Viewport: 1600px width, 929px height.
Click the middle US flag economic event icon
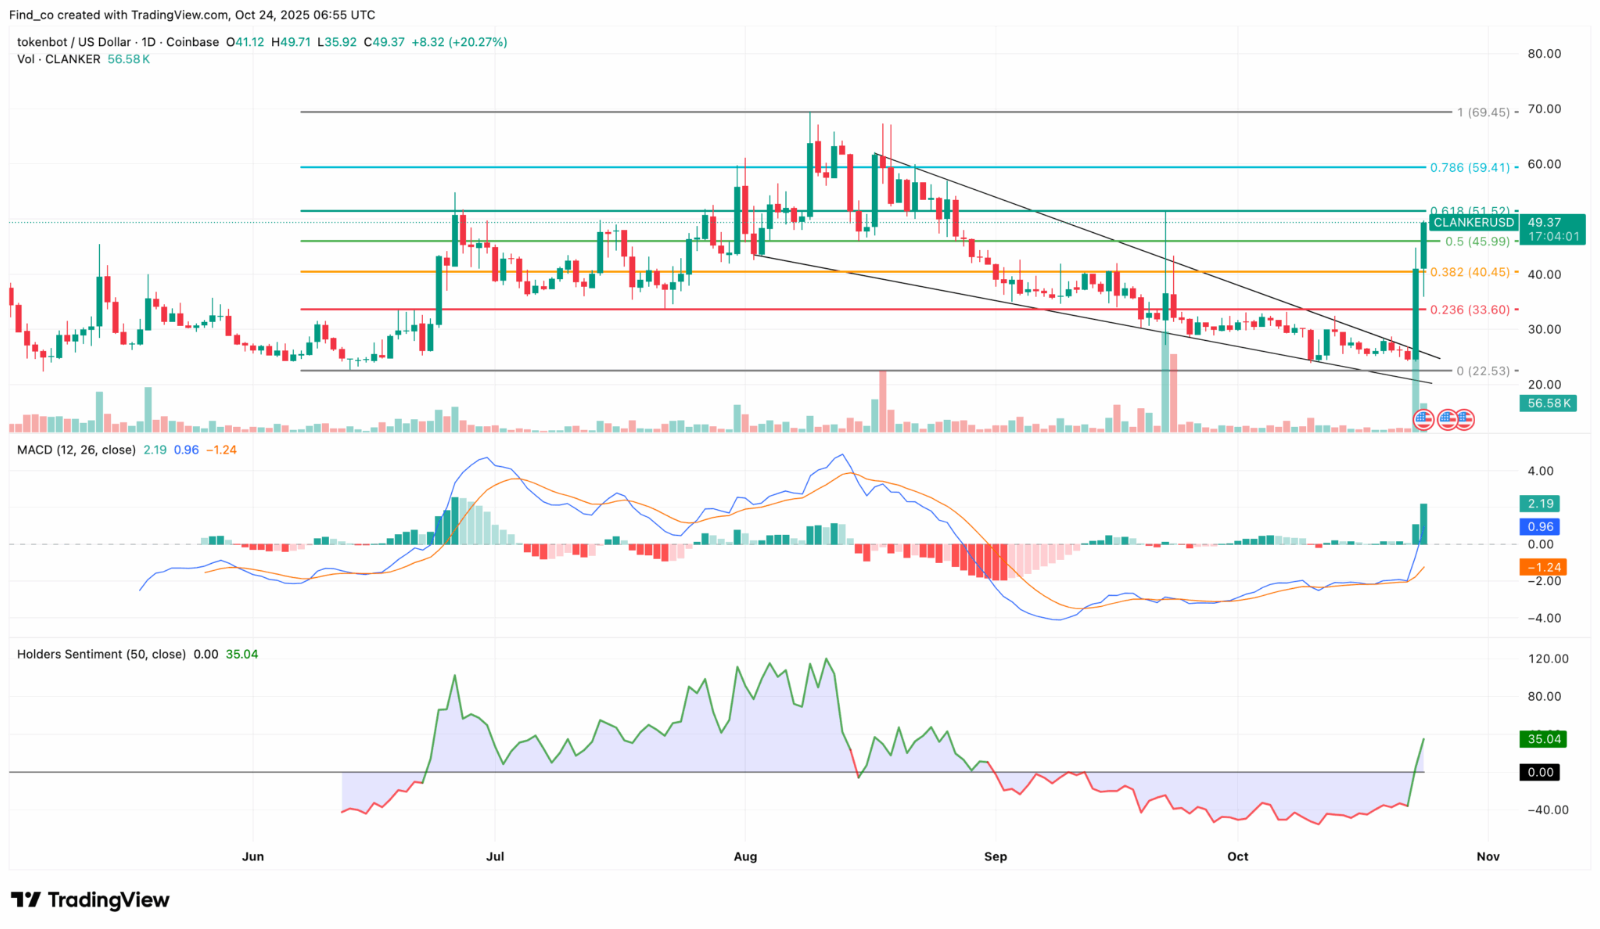point(1447,420)
